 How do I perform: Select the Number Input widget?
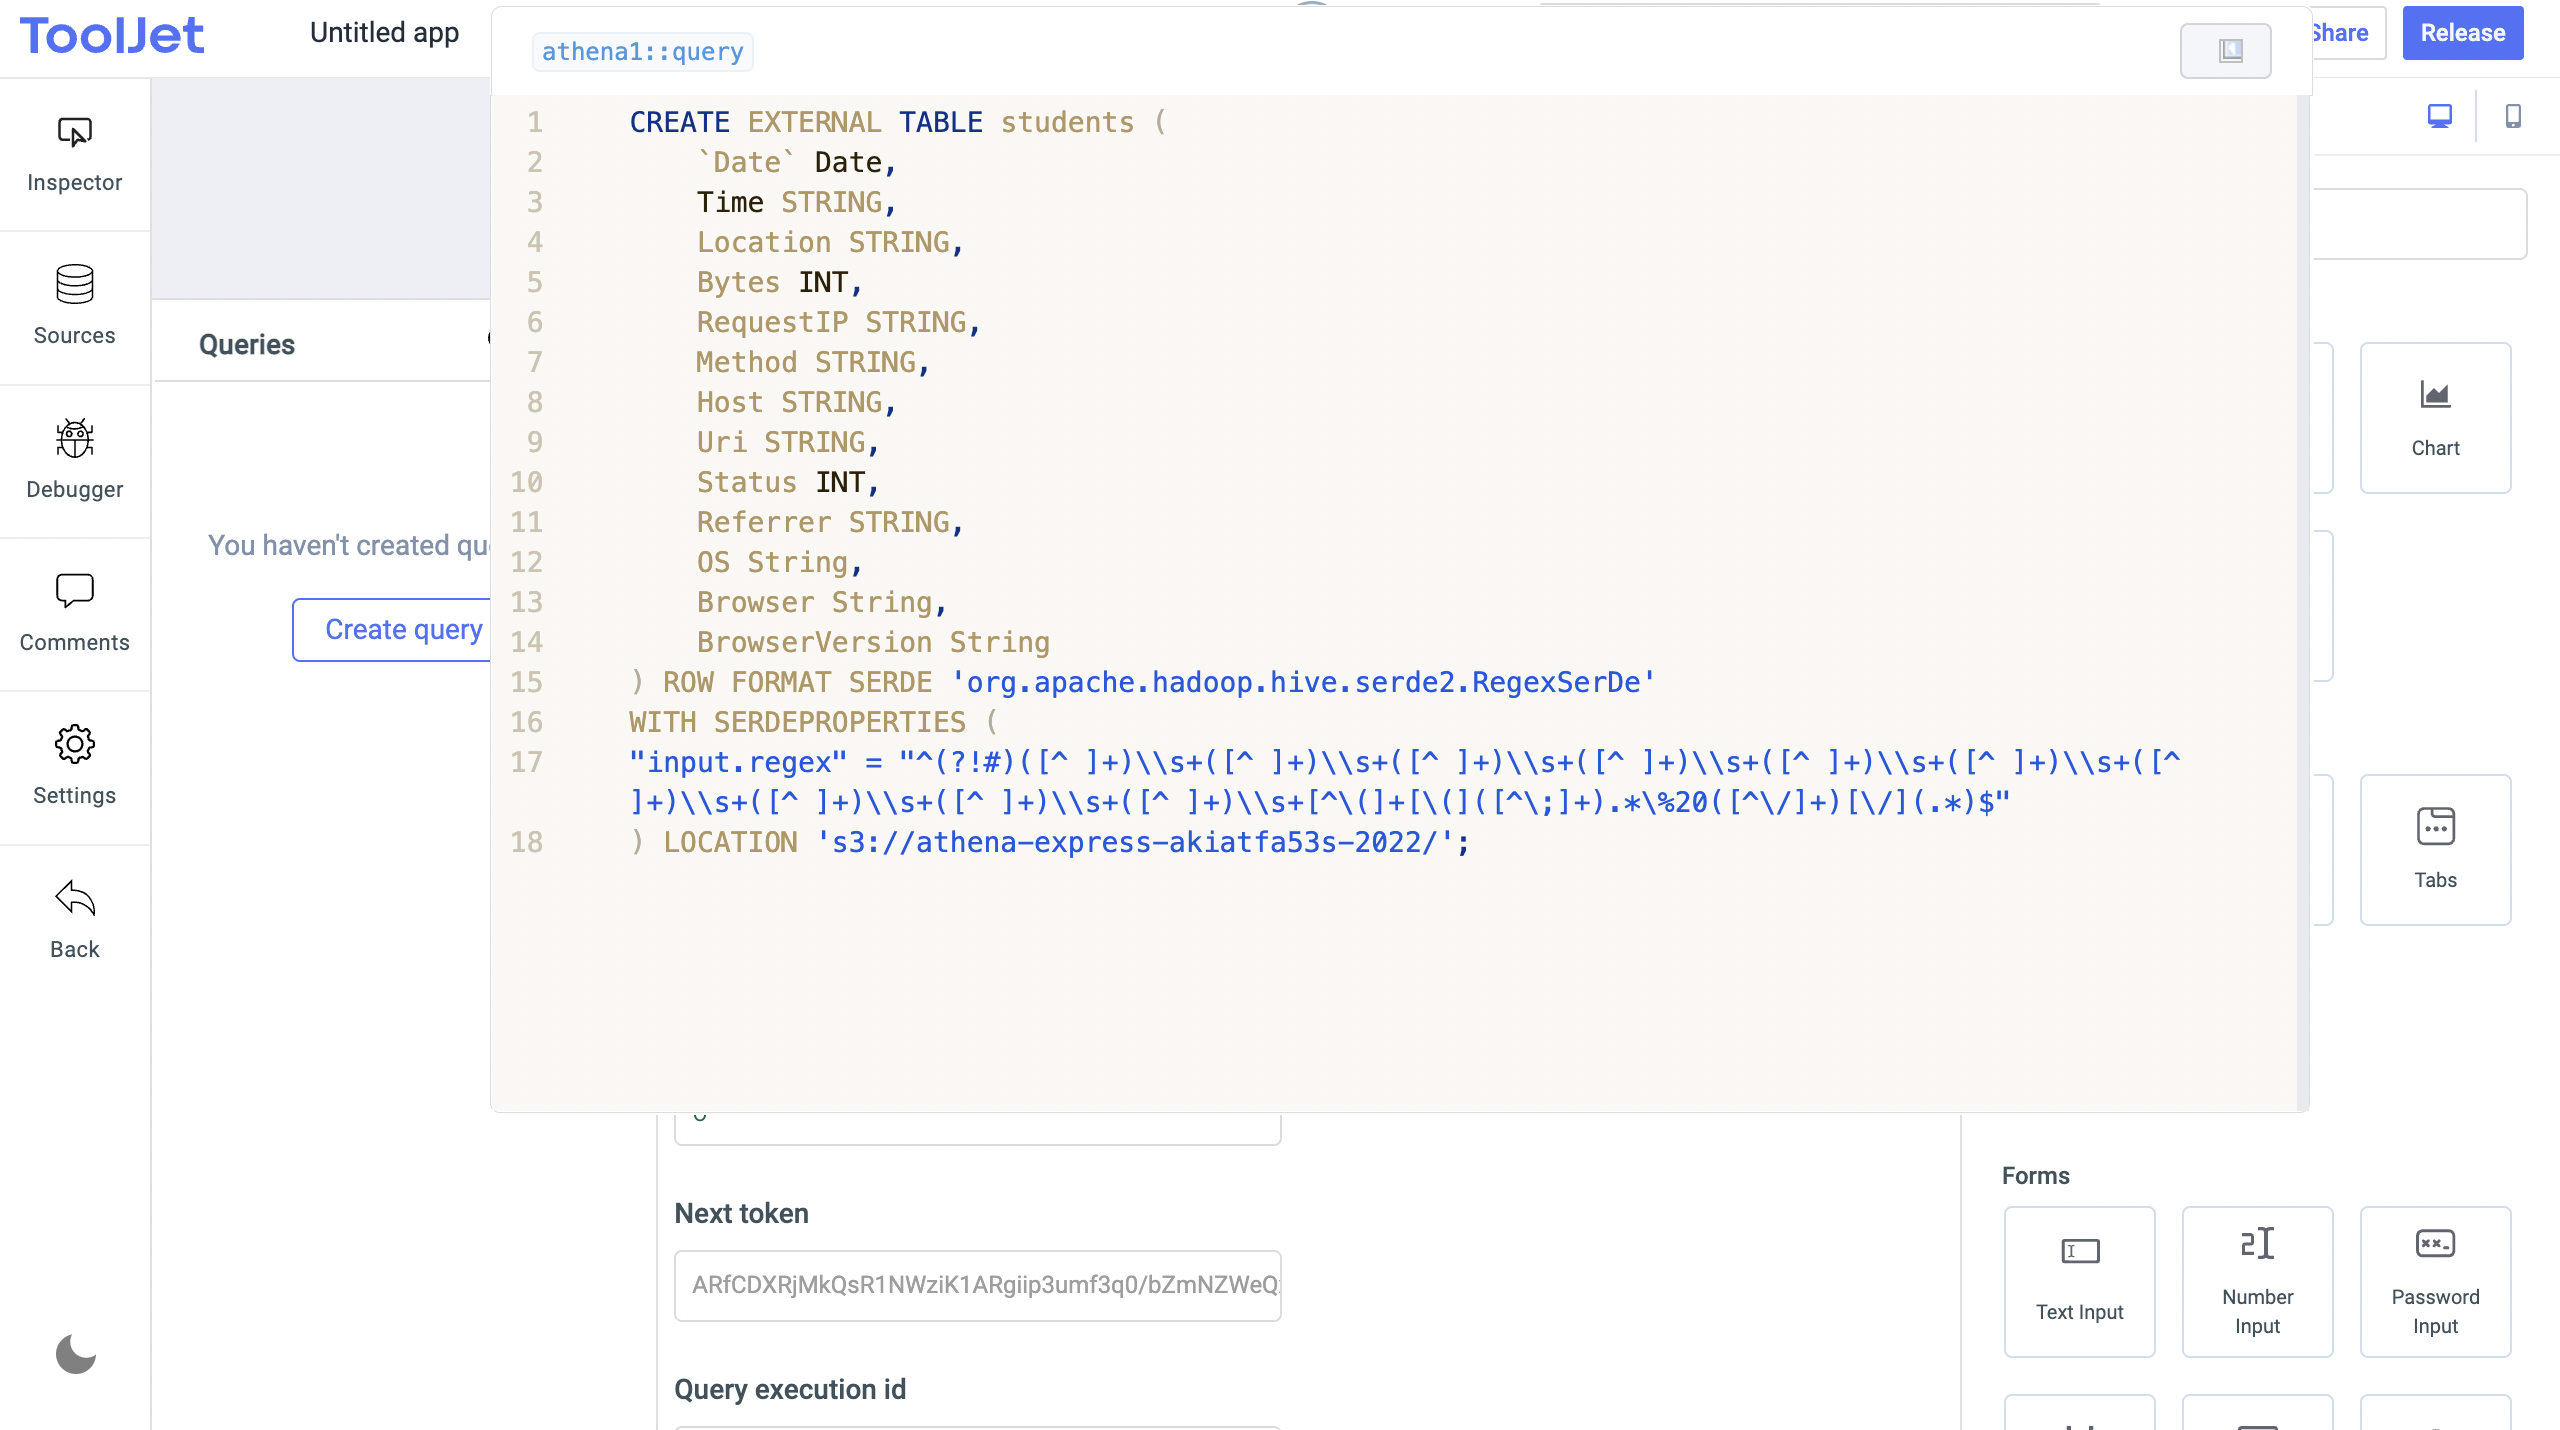(x=2257, y=1281)
